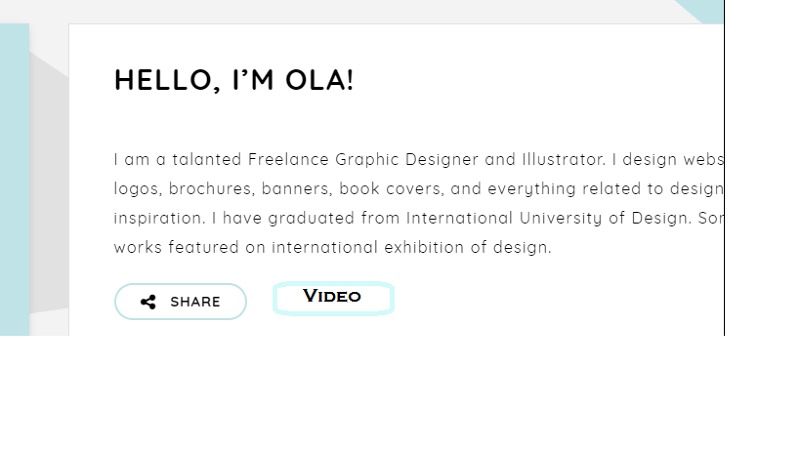Click the "HELLO, I'M OLA!" heading

(x=234, y=80)
